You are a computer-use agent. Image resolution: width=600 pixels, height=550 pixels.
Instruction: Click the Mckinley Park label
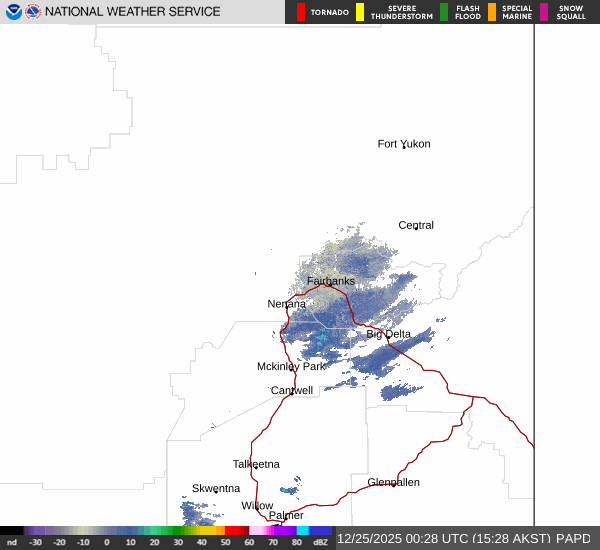[x=291, y=366]
